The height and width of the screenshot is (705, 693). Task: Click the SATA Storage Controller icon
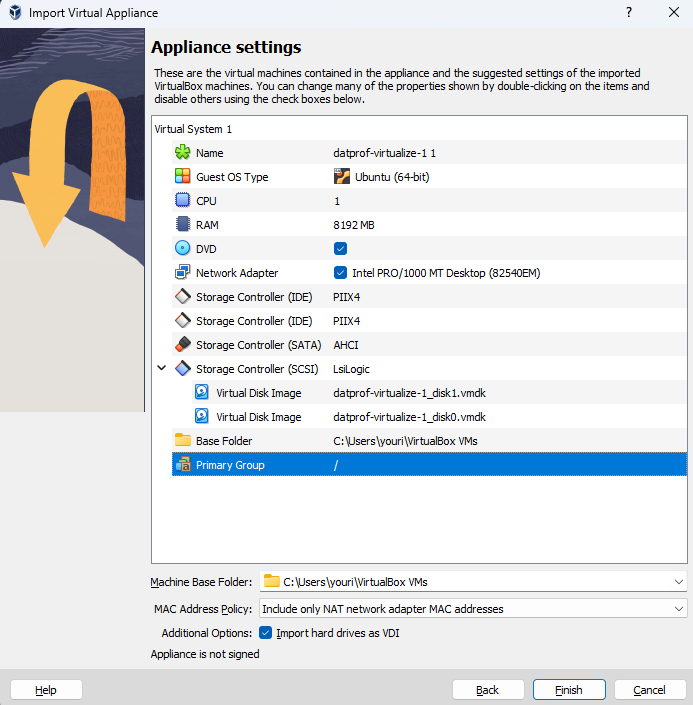point(182,345)
